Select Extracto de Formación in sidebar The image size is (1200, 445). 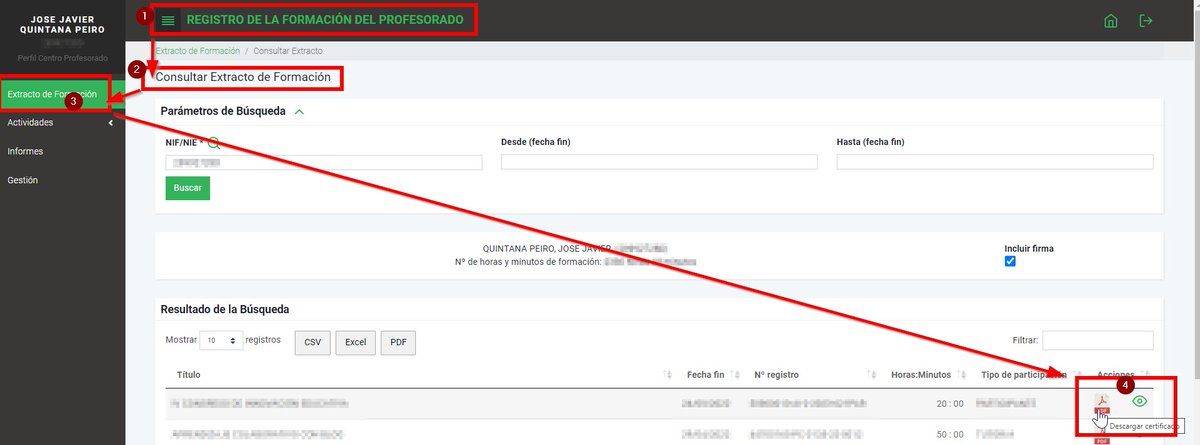[x=52, y=94]
